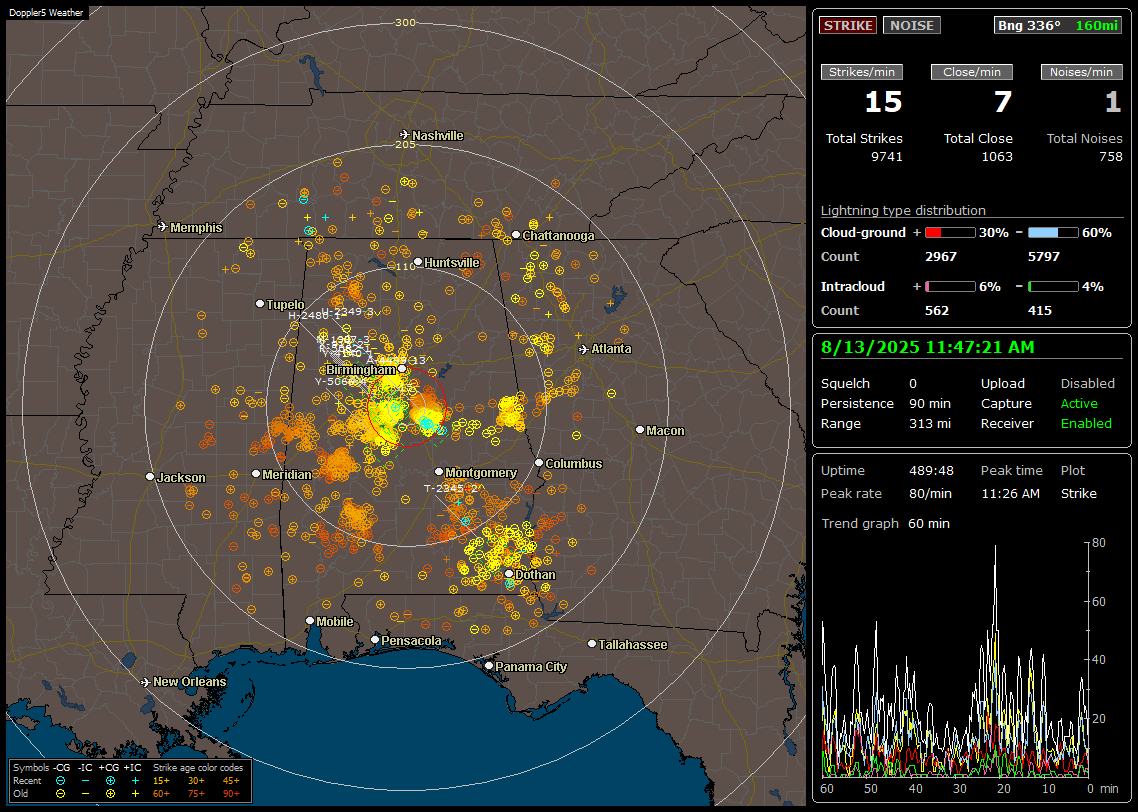Click the date and time 8/13/2025 11:47:21 AM

[928, 348]
